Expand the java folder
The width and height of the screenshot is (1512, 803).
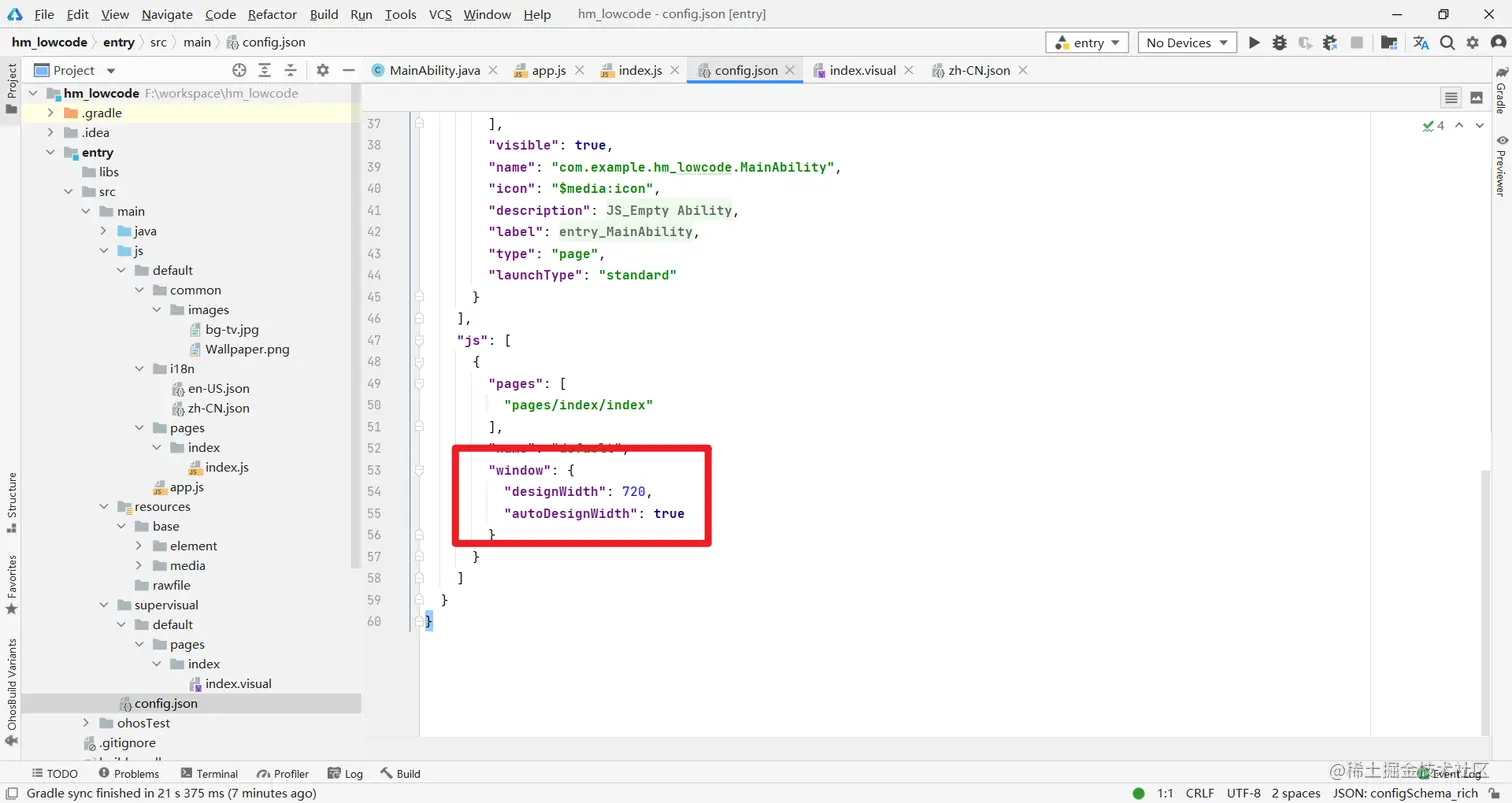click(x=103, y=231)
